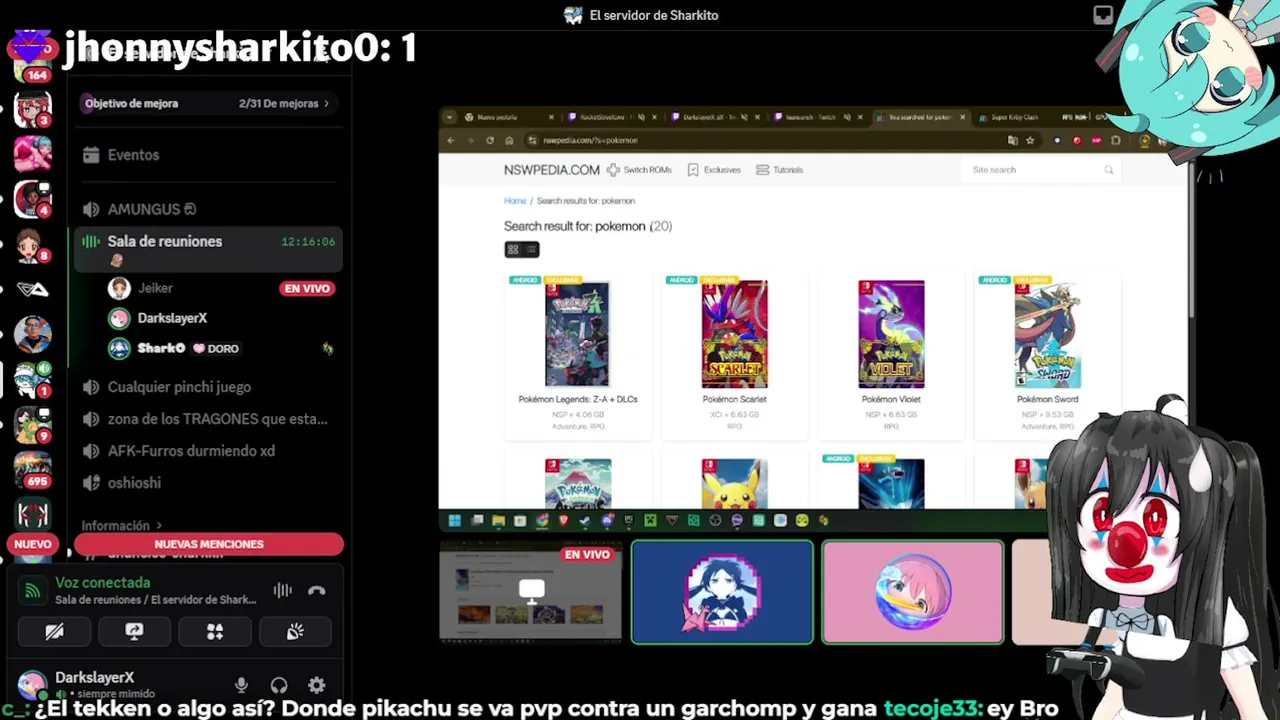Open the Switch ROMs menu
1280x720 pixels.
639,170
